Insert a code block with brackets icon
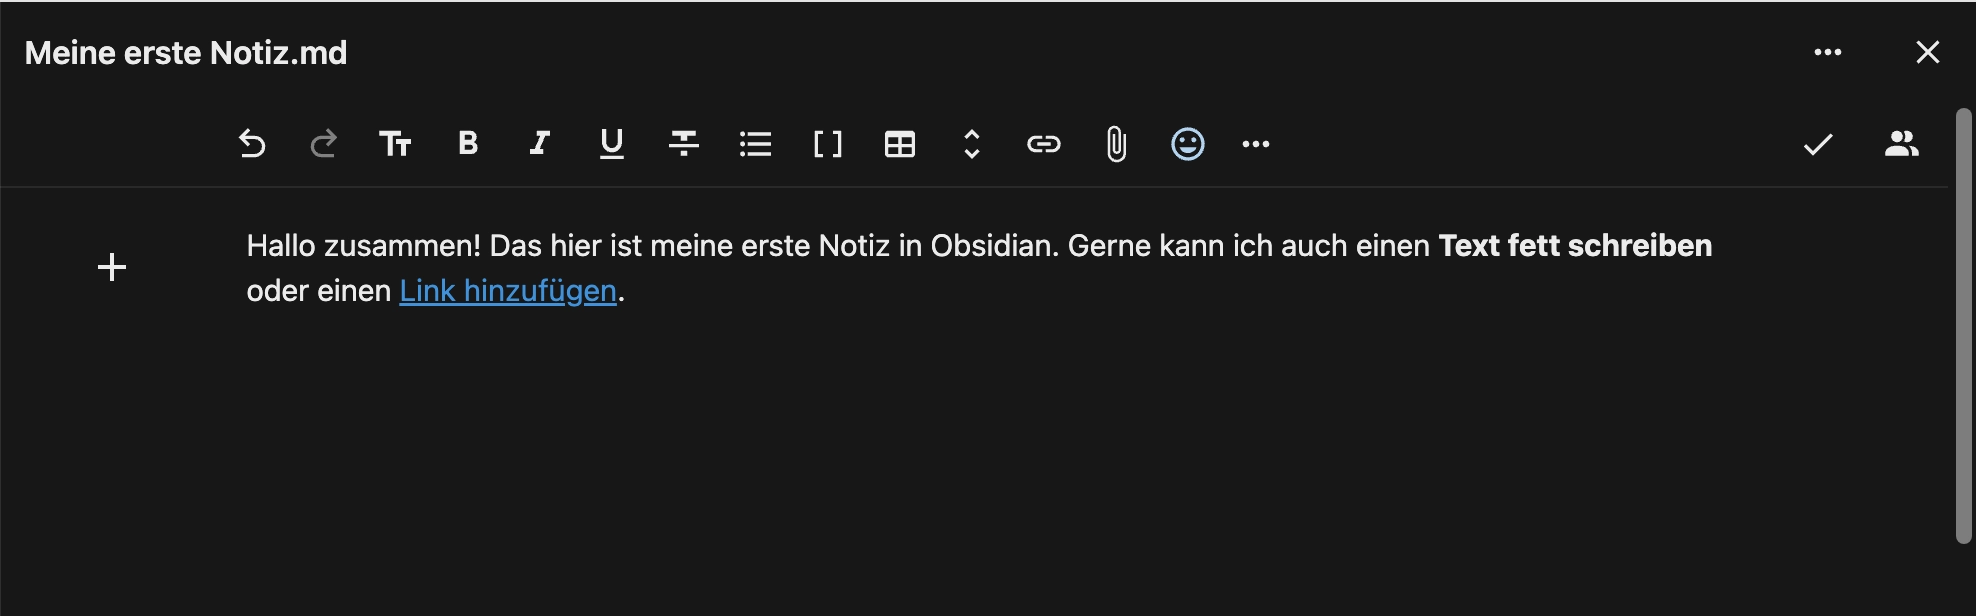 [828, 144]
